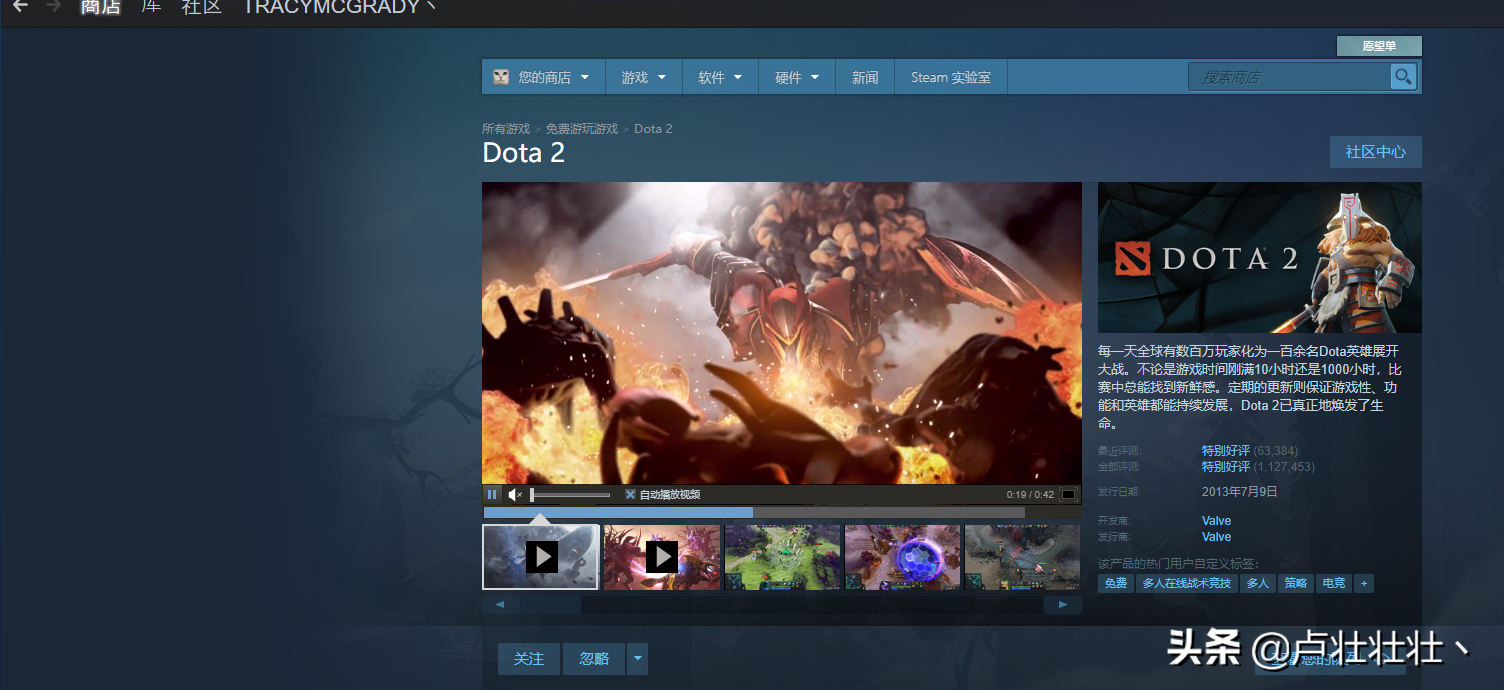This screenshot has height=690, width=1504.
Task: Select the 策略 tag
Action: pyautogui.click(x=1296, y=583)
